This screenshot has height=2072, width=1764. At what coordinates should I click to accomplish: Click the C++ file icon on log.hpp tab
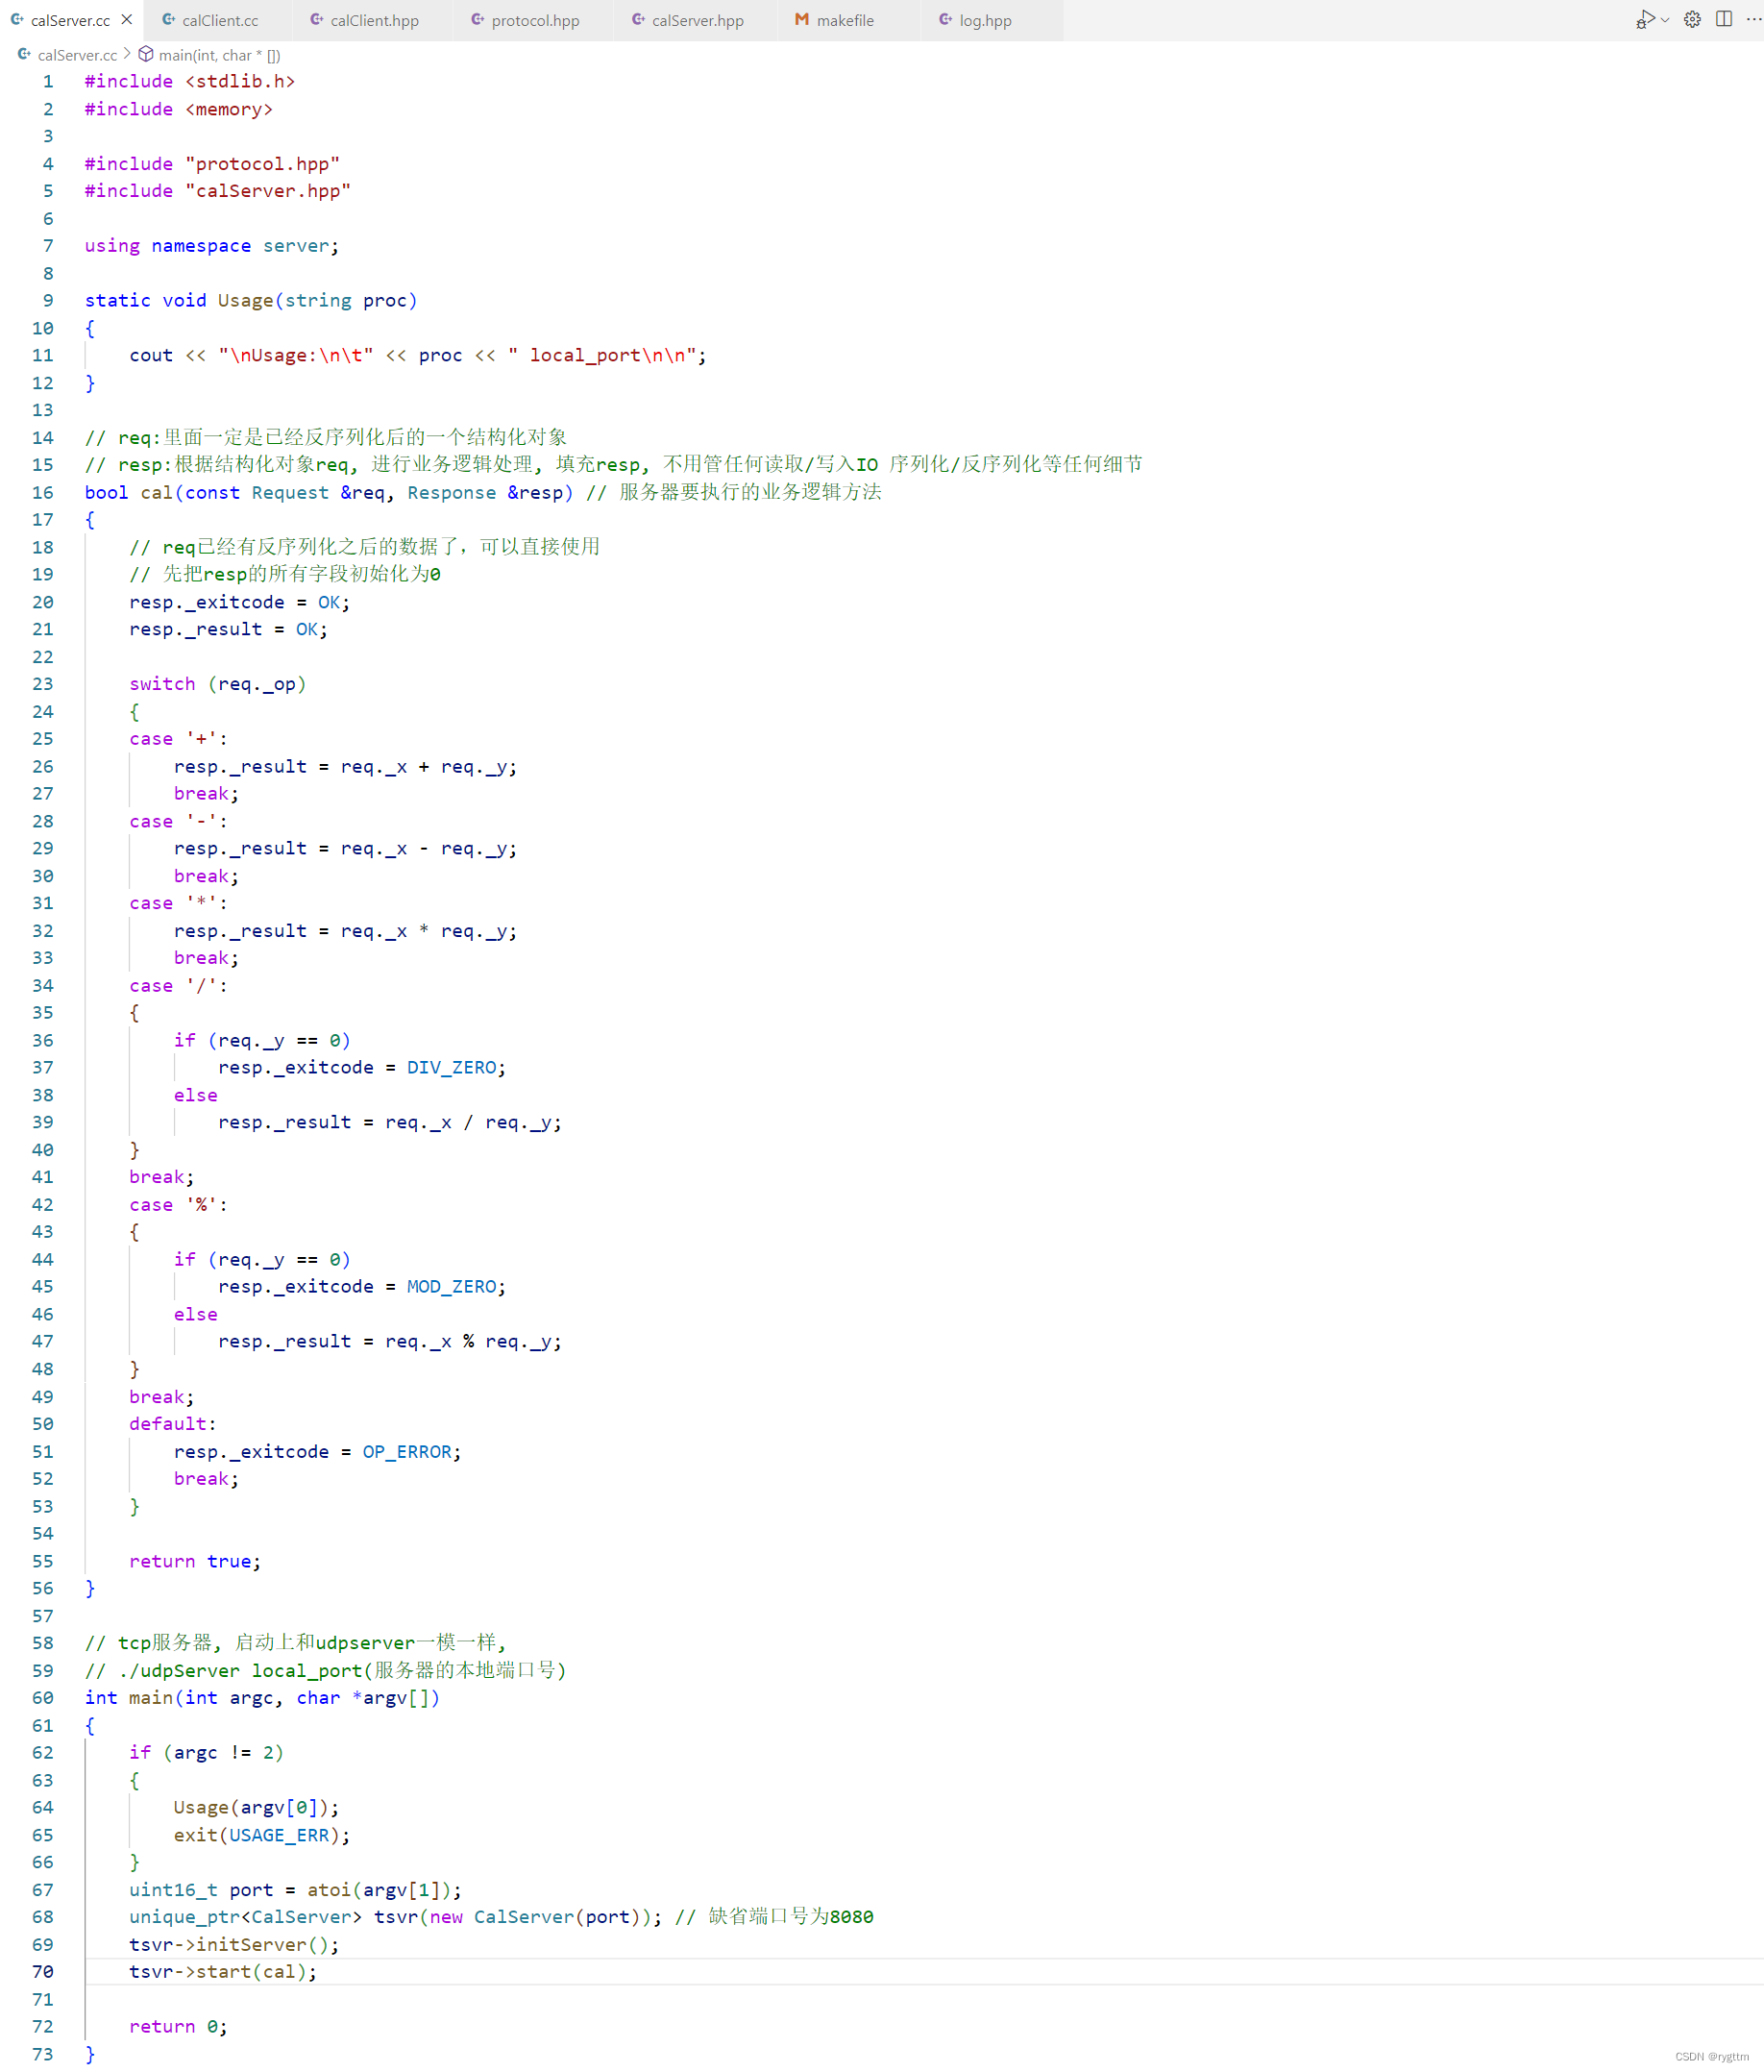pos(945,19)
